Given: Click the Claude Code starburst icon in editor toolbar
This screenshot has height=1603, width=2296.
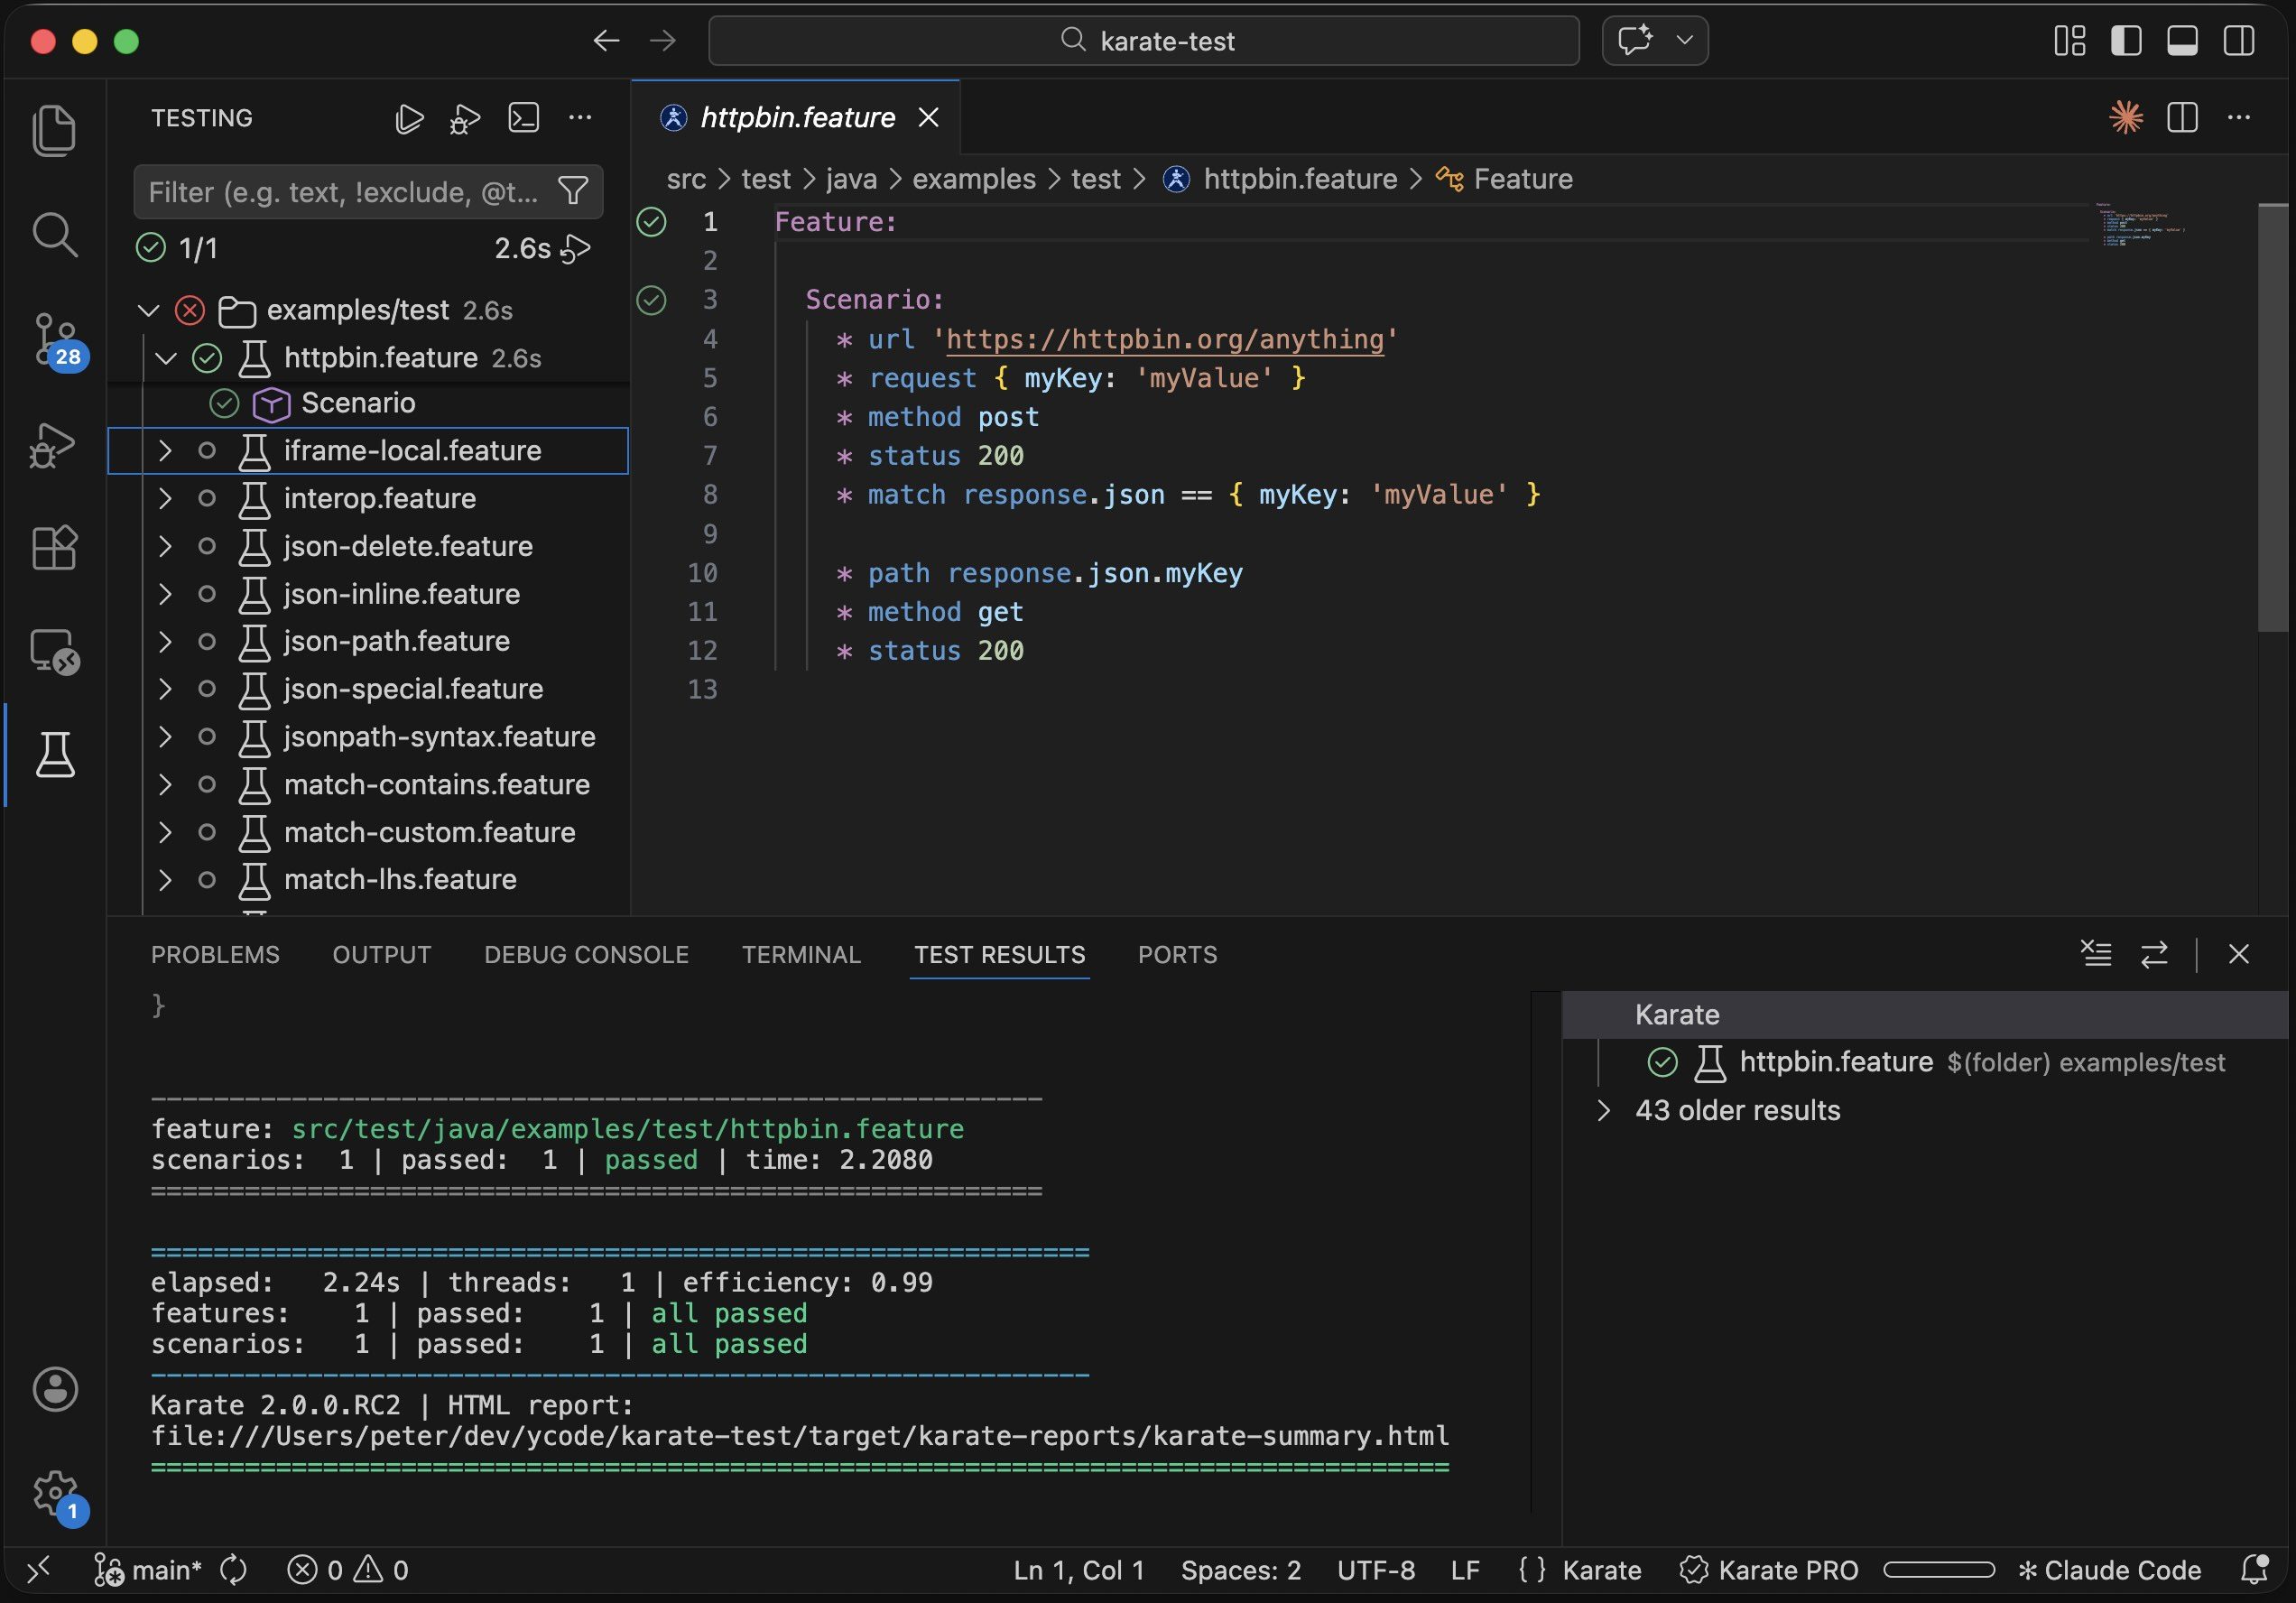Looking at the screenshot, I should 2125,118.
